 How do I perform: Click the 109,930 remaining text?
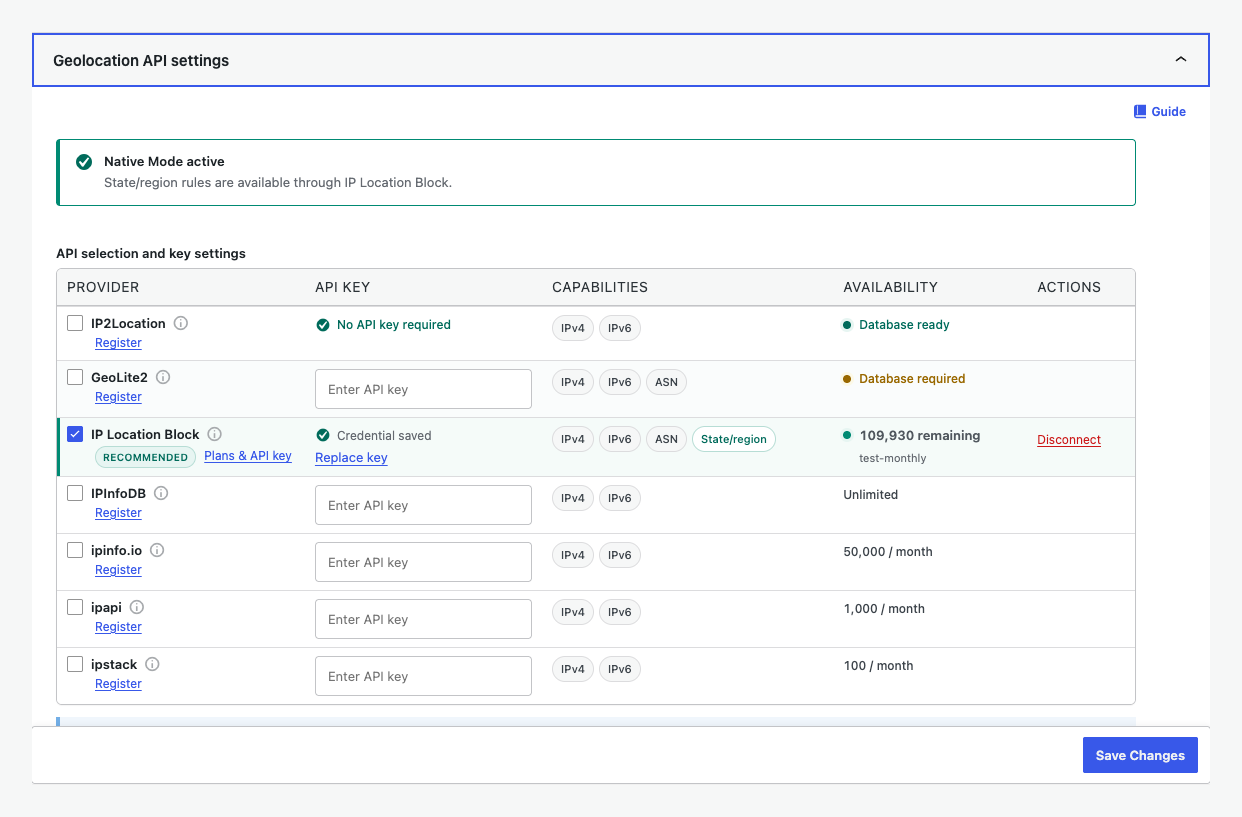coord(920,436)
